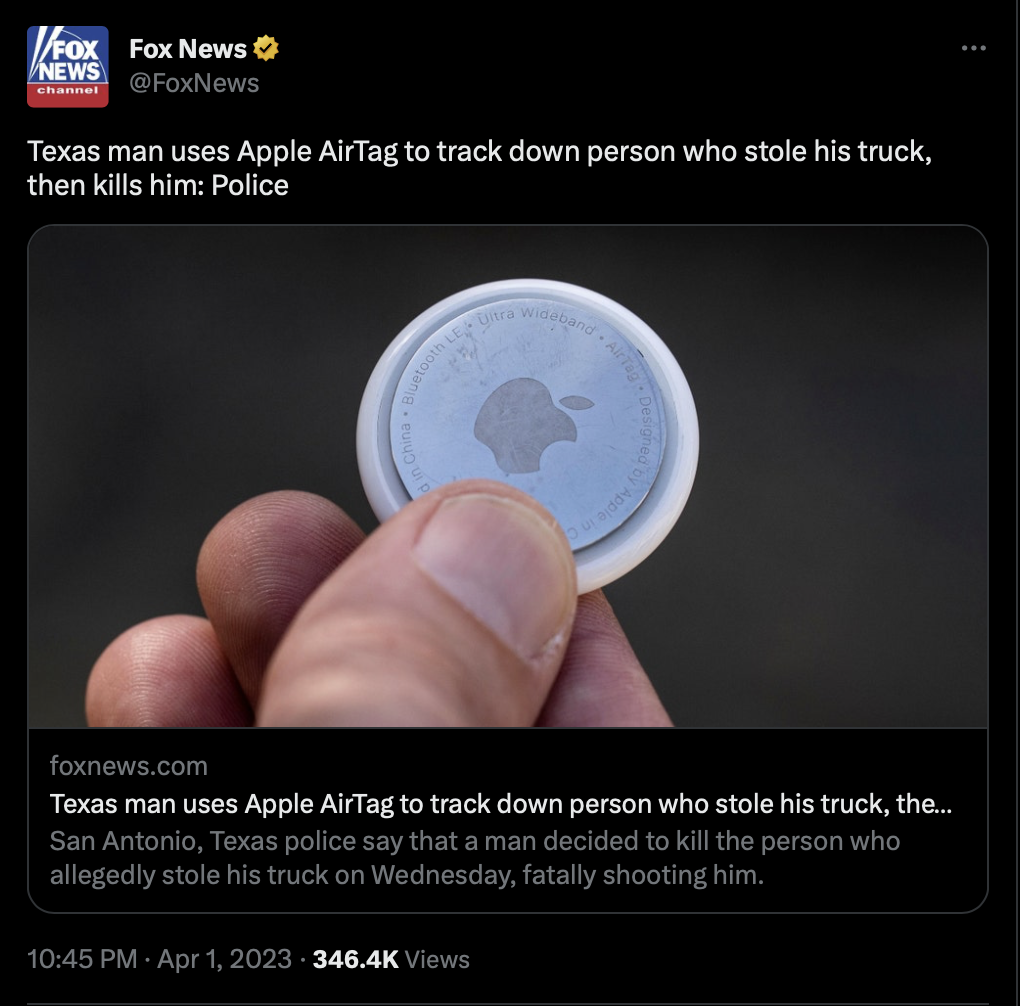Click the Views label
This screenshot has height=1006, width=1020.
tap(436, 960)
